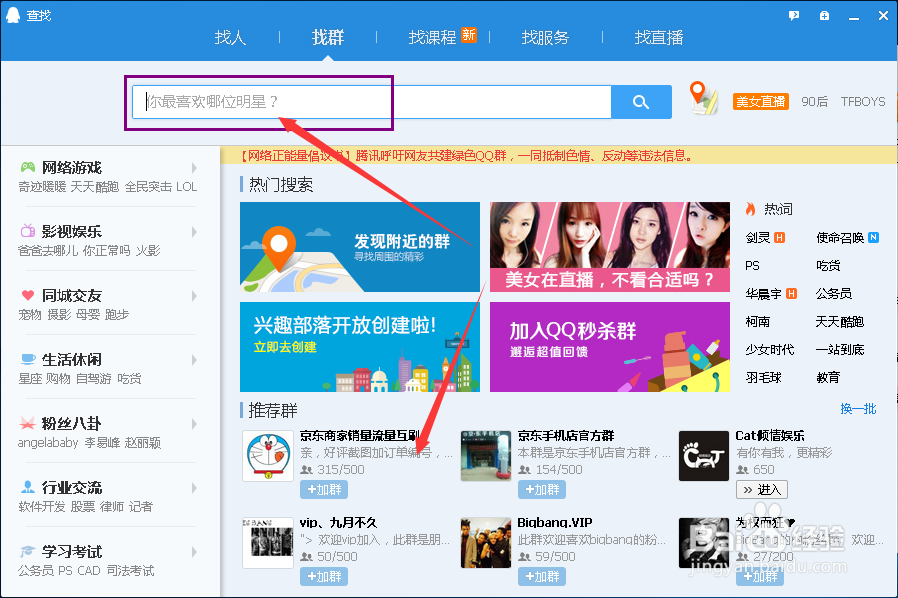This screenshot has height=598, width=898.
Task: Expand the 行业交流 category arrow
Action: point(194,489)
